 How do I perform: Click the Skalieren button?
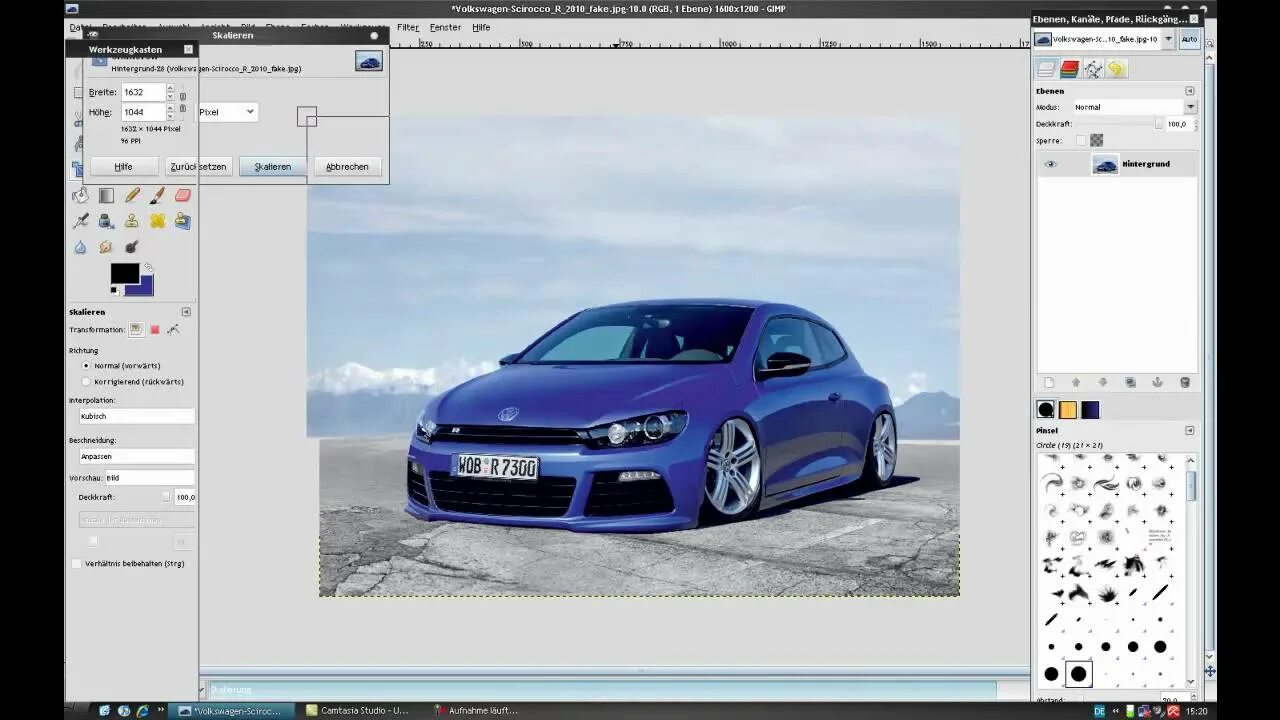273,167
